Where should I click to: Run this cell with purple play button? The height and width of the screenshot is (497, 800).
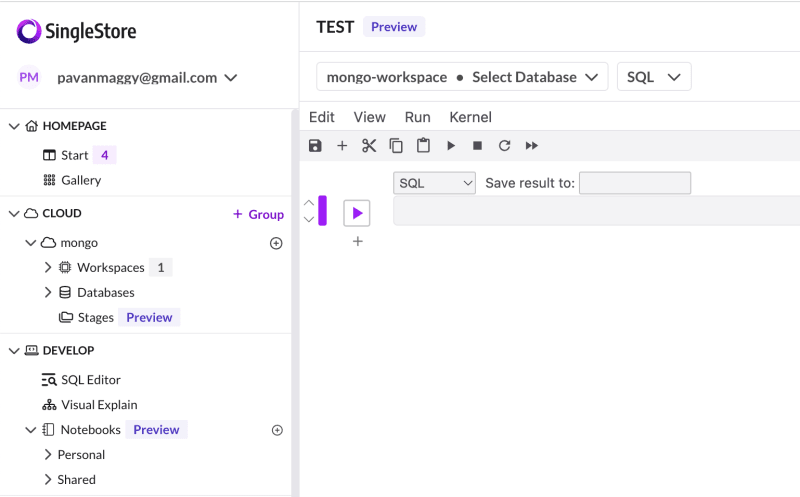[x=357, y=213]
